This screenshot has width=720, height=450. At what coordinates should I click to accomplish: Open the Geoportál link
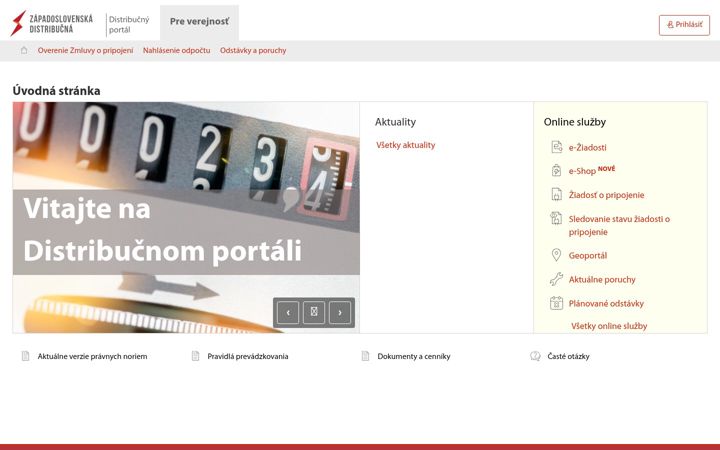tap(588, 256)
